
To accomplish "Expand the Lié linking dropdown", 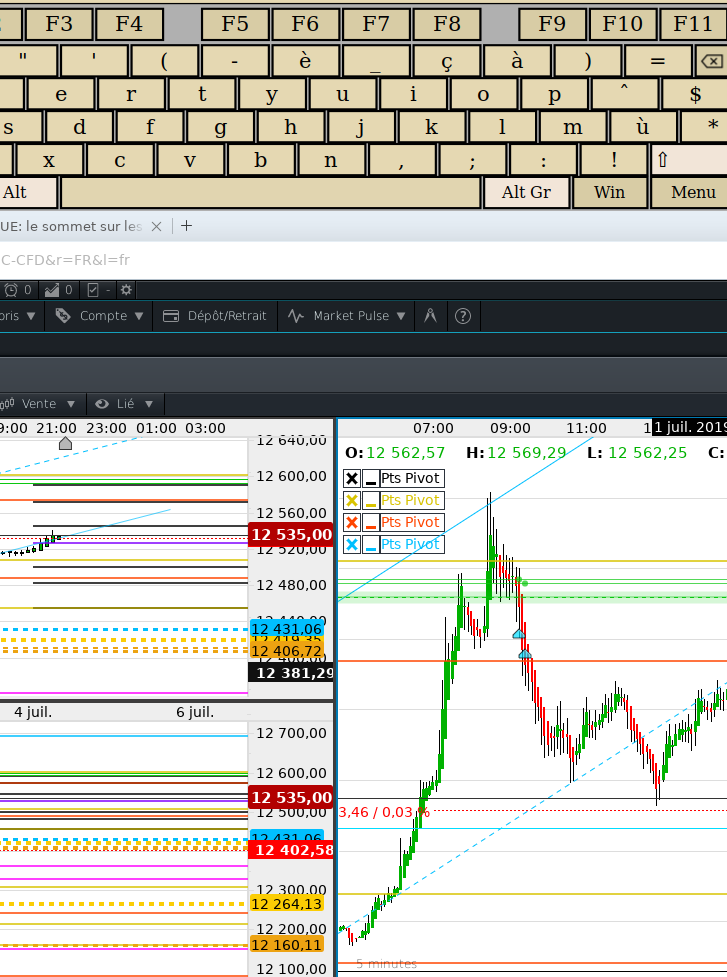I will coord(125,404).
